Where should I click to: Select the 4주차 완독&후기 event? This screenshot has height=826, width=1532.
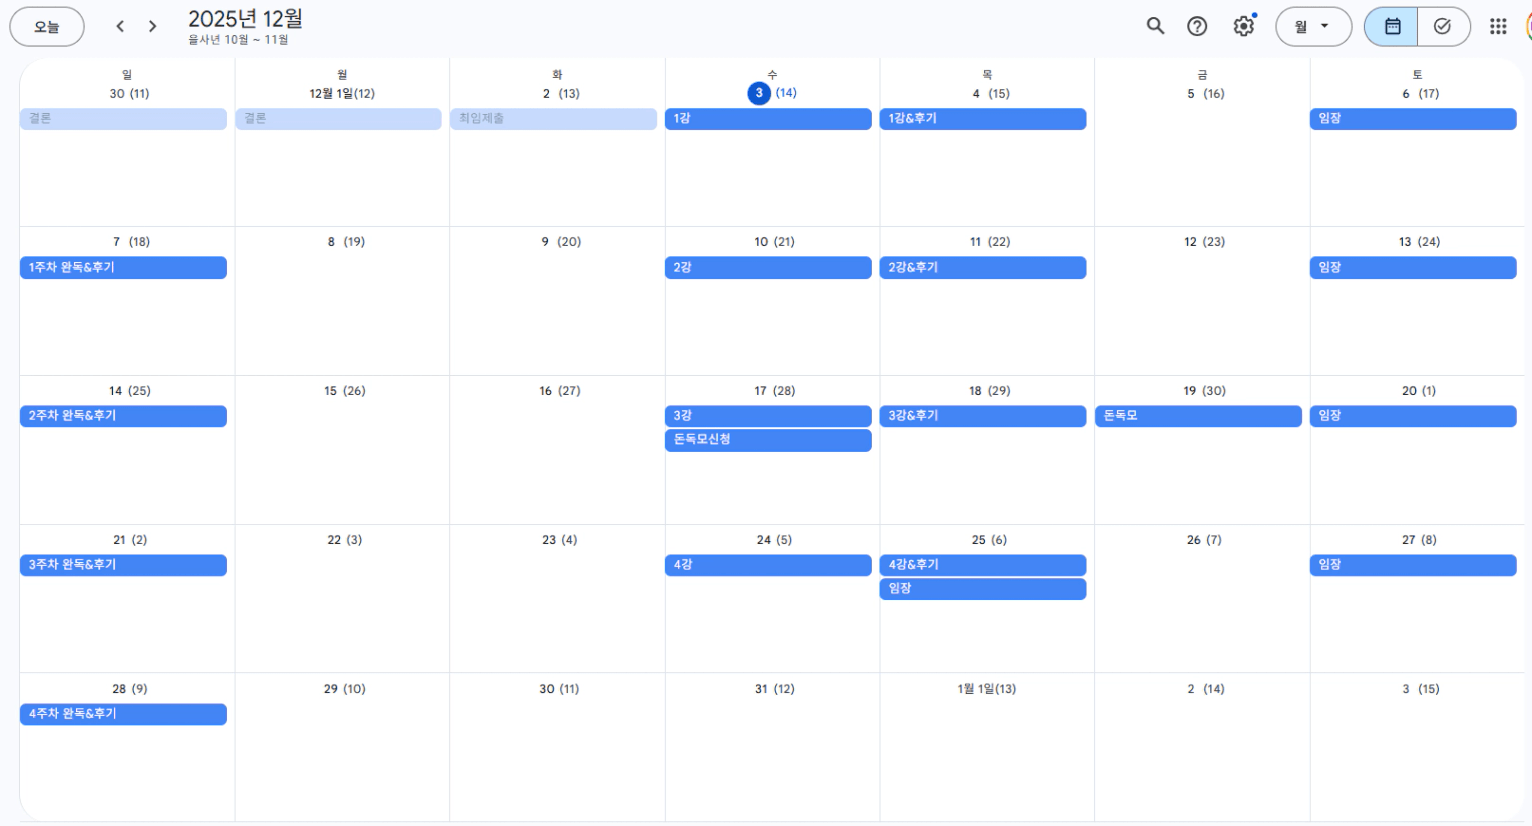[123, 714]
